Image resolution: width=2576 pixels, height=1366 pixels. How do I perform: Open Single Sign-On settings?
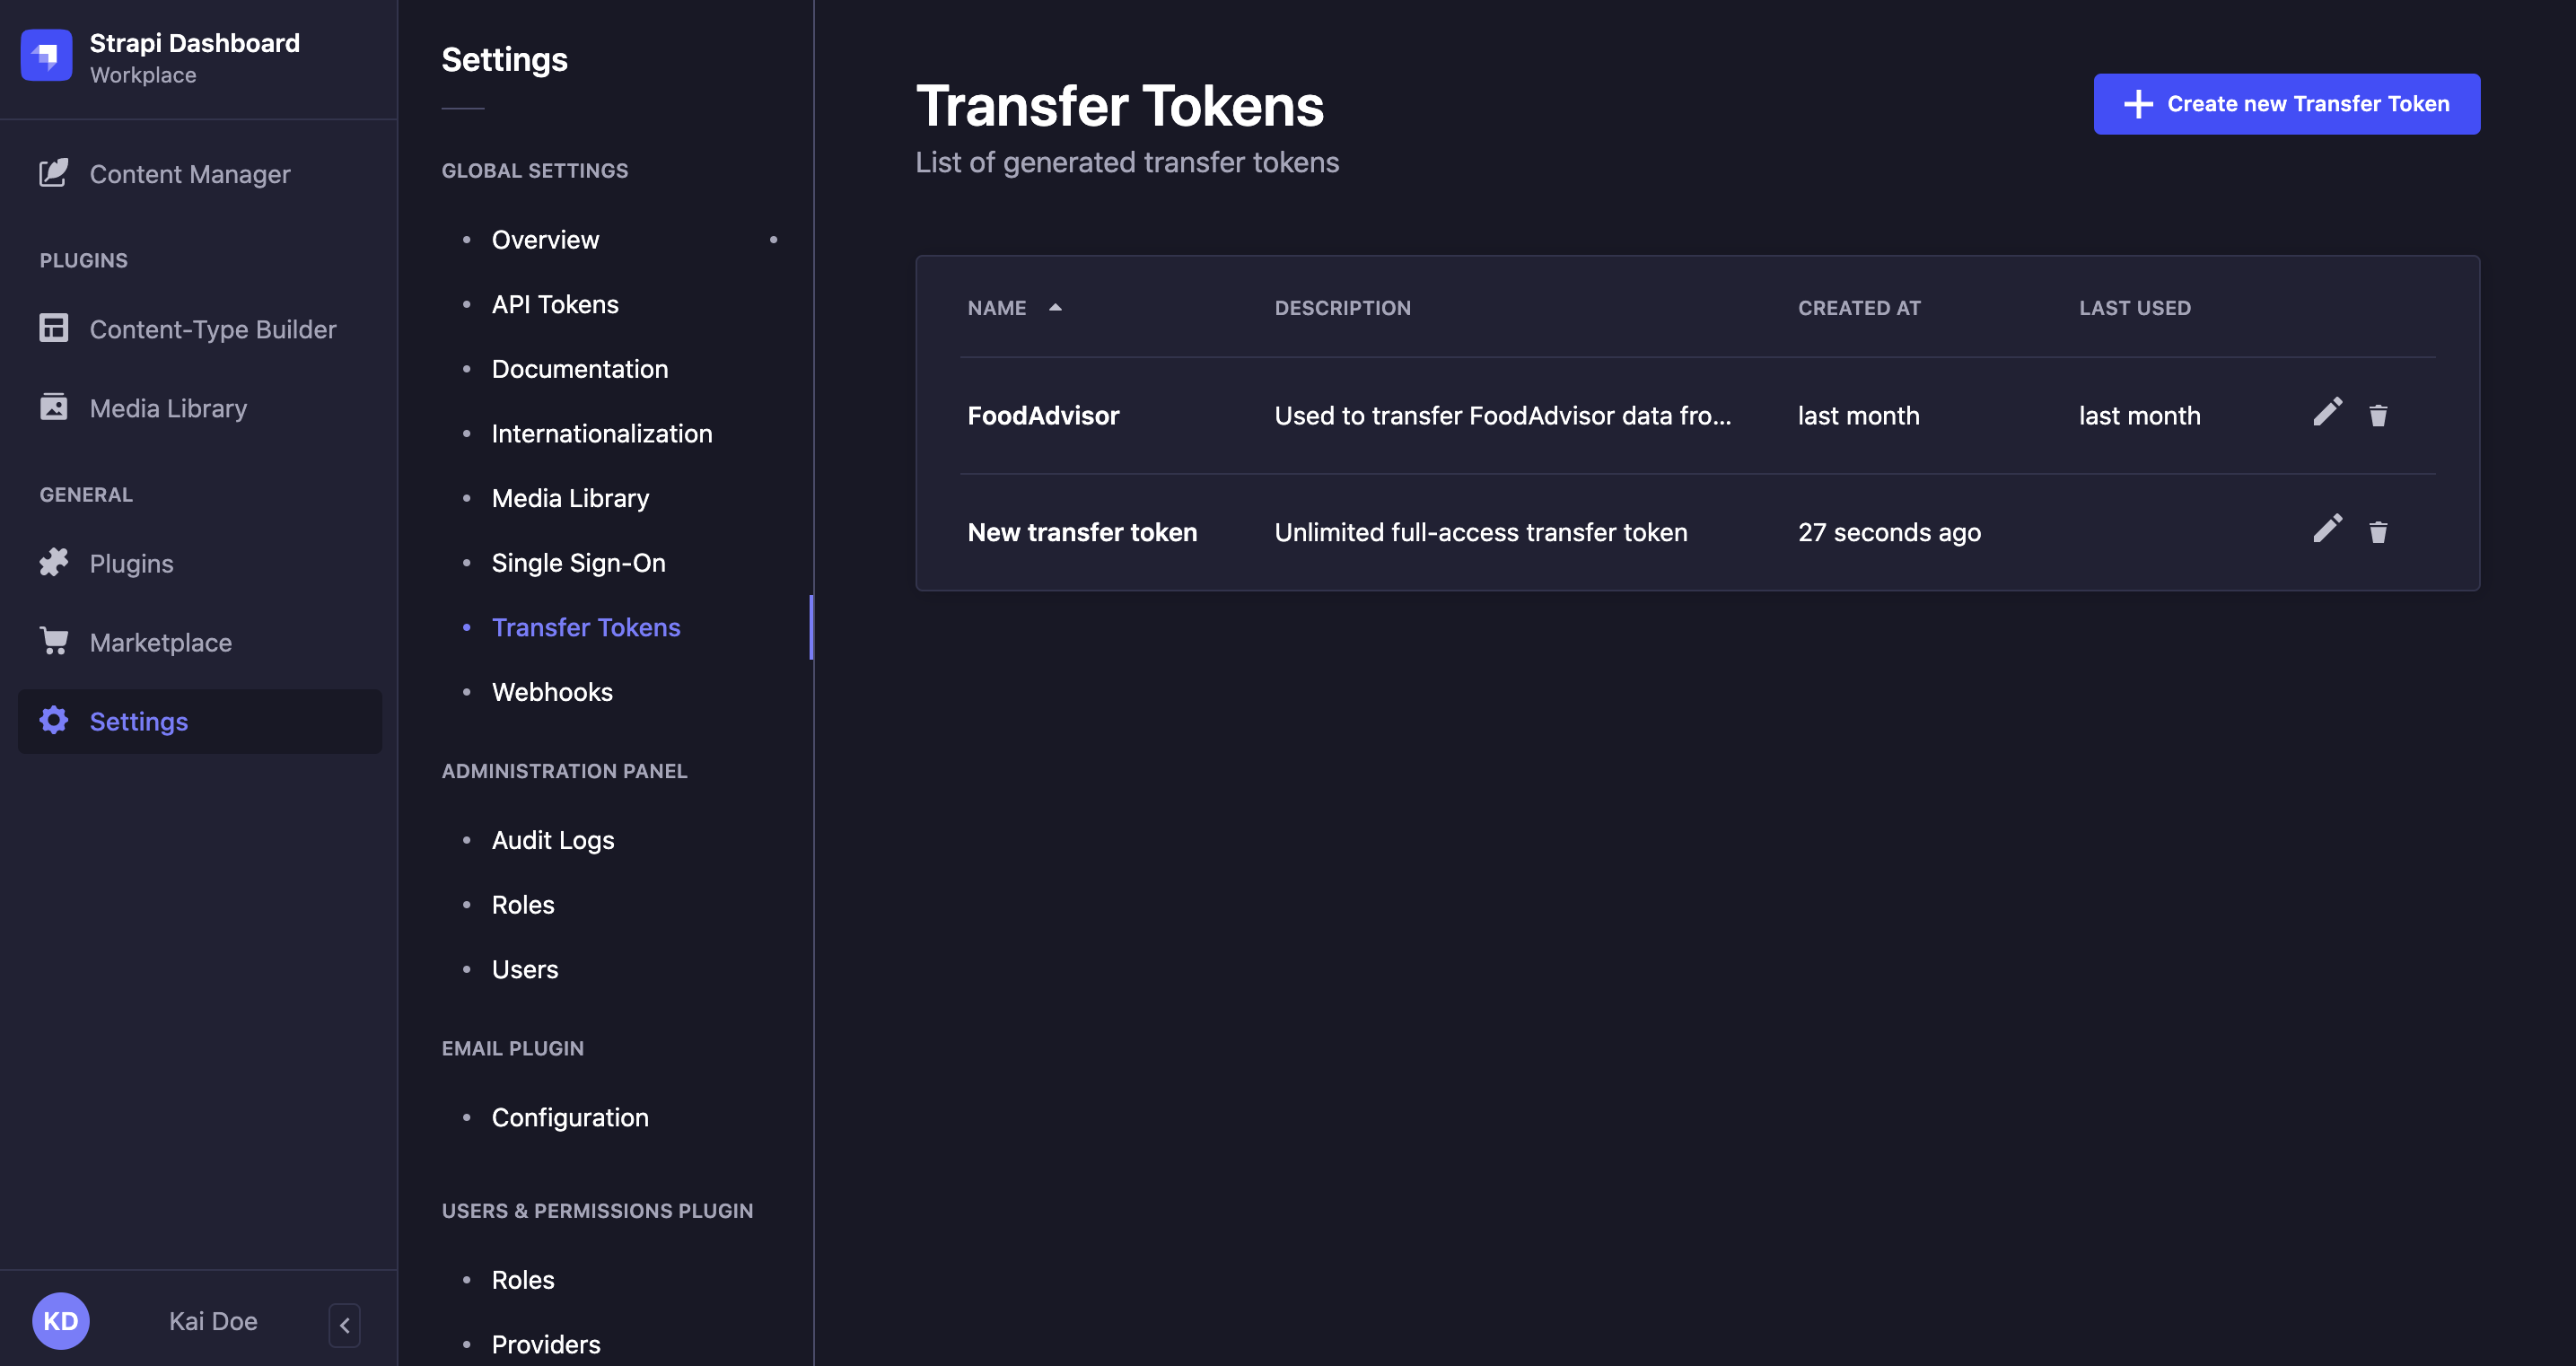click(578, 562)
